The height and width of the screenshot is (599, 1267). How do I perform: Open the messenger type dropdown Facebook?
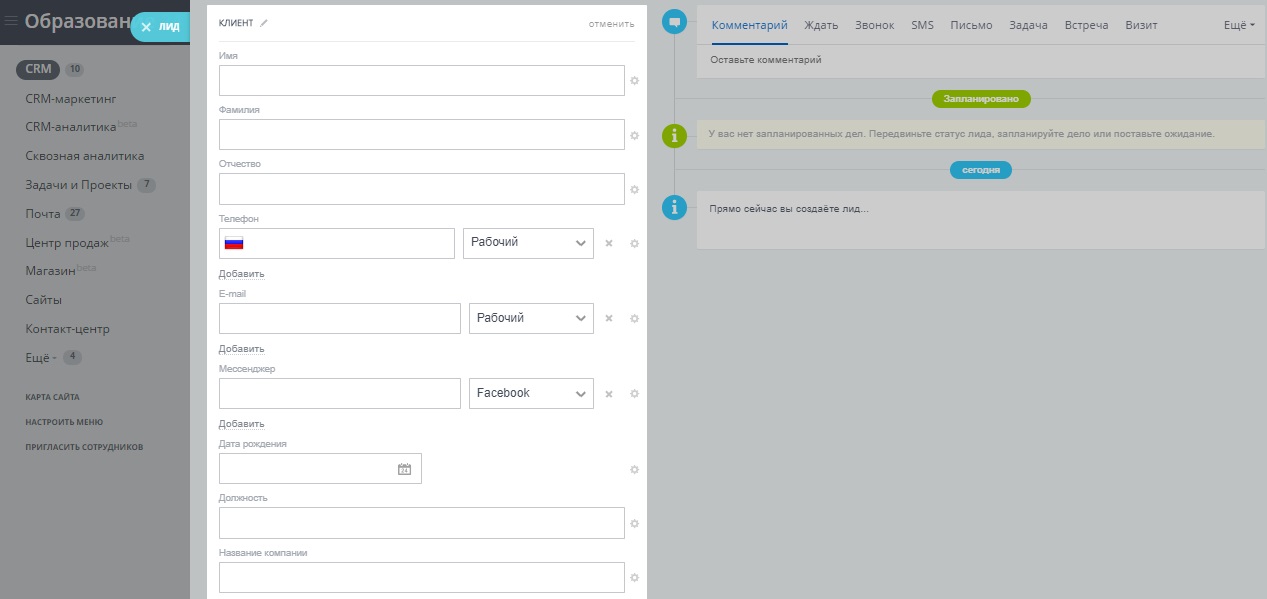point(531,393)
